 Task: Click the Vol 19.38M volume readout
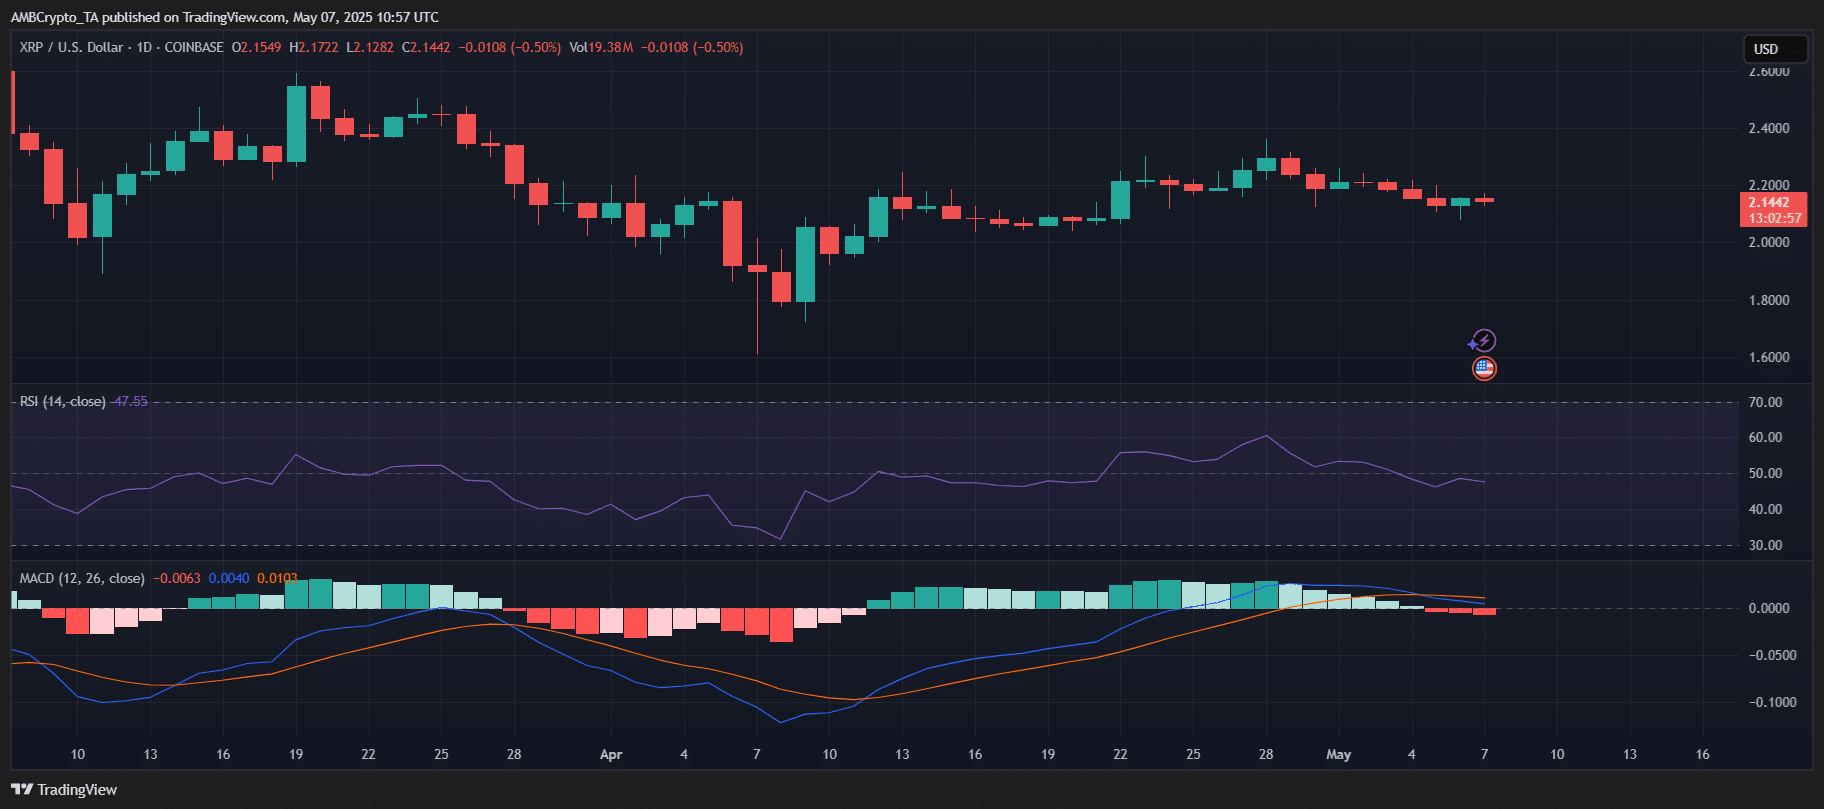pos(601,47)
